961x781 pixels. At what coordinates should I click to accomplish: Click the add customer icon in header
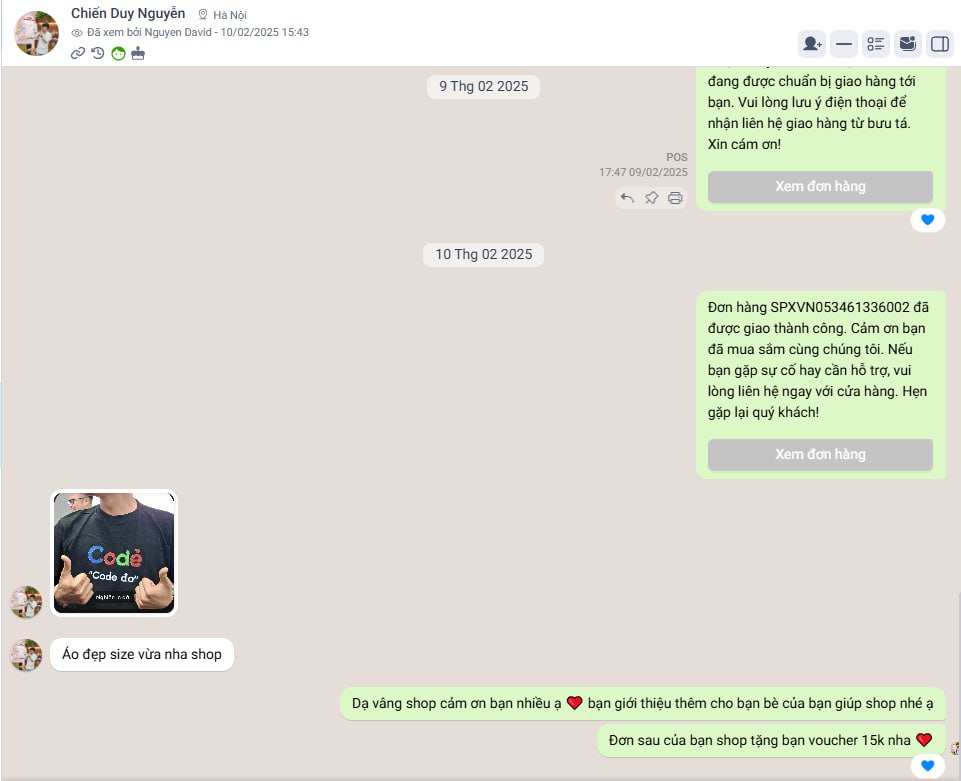coord(812,44)
